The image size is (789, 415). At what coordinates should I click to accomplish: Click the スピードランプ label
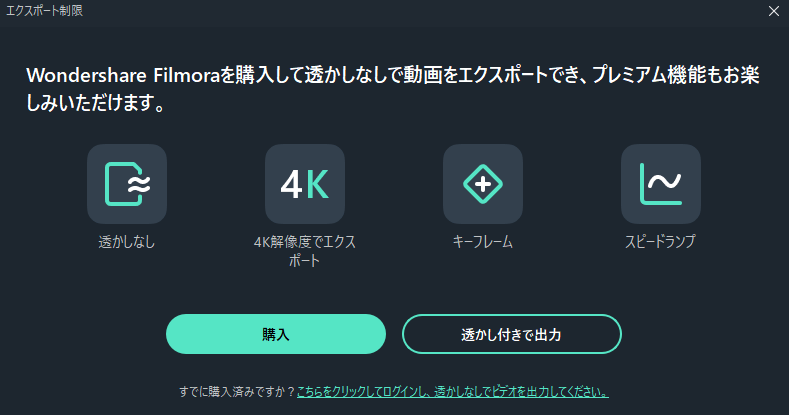coord(661,242)
